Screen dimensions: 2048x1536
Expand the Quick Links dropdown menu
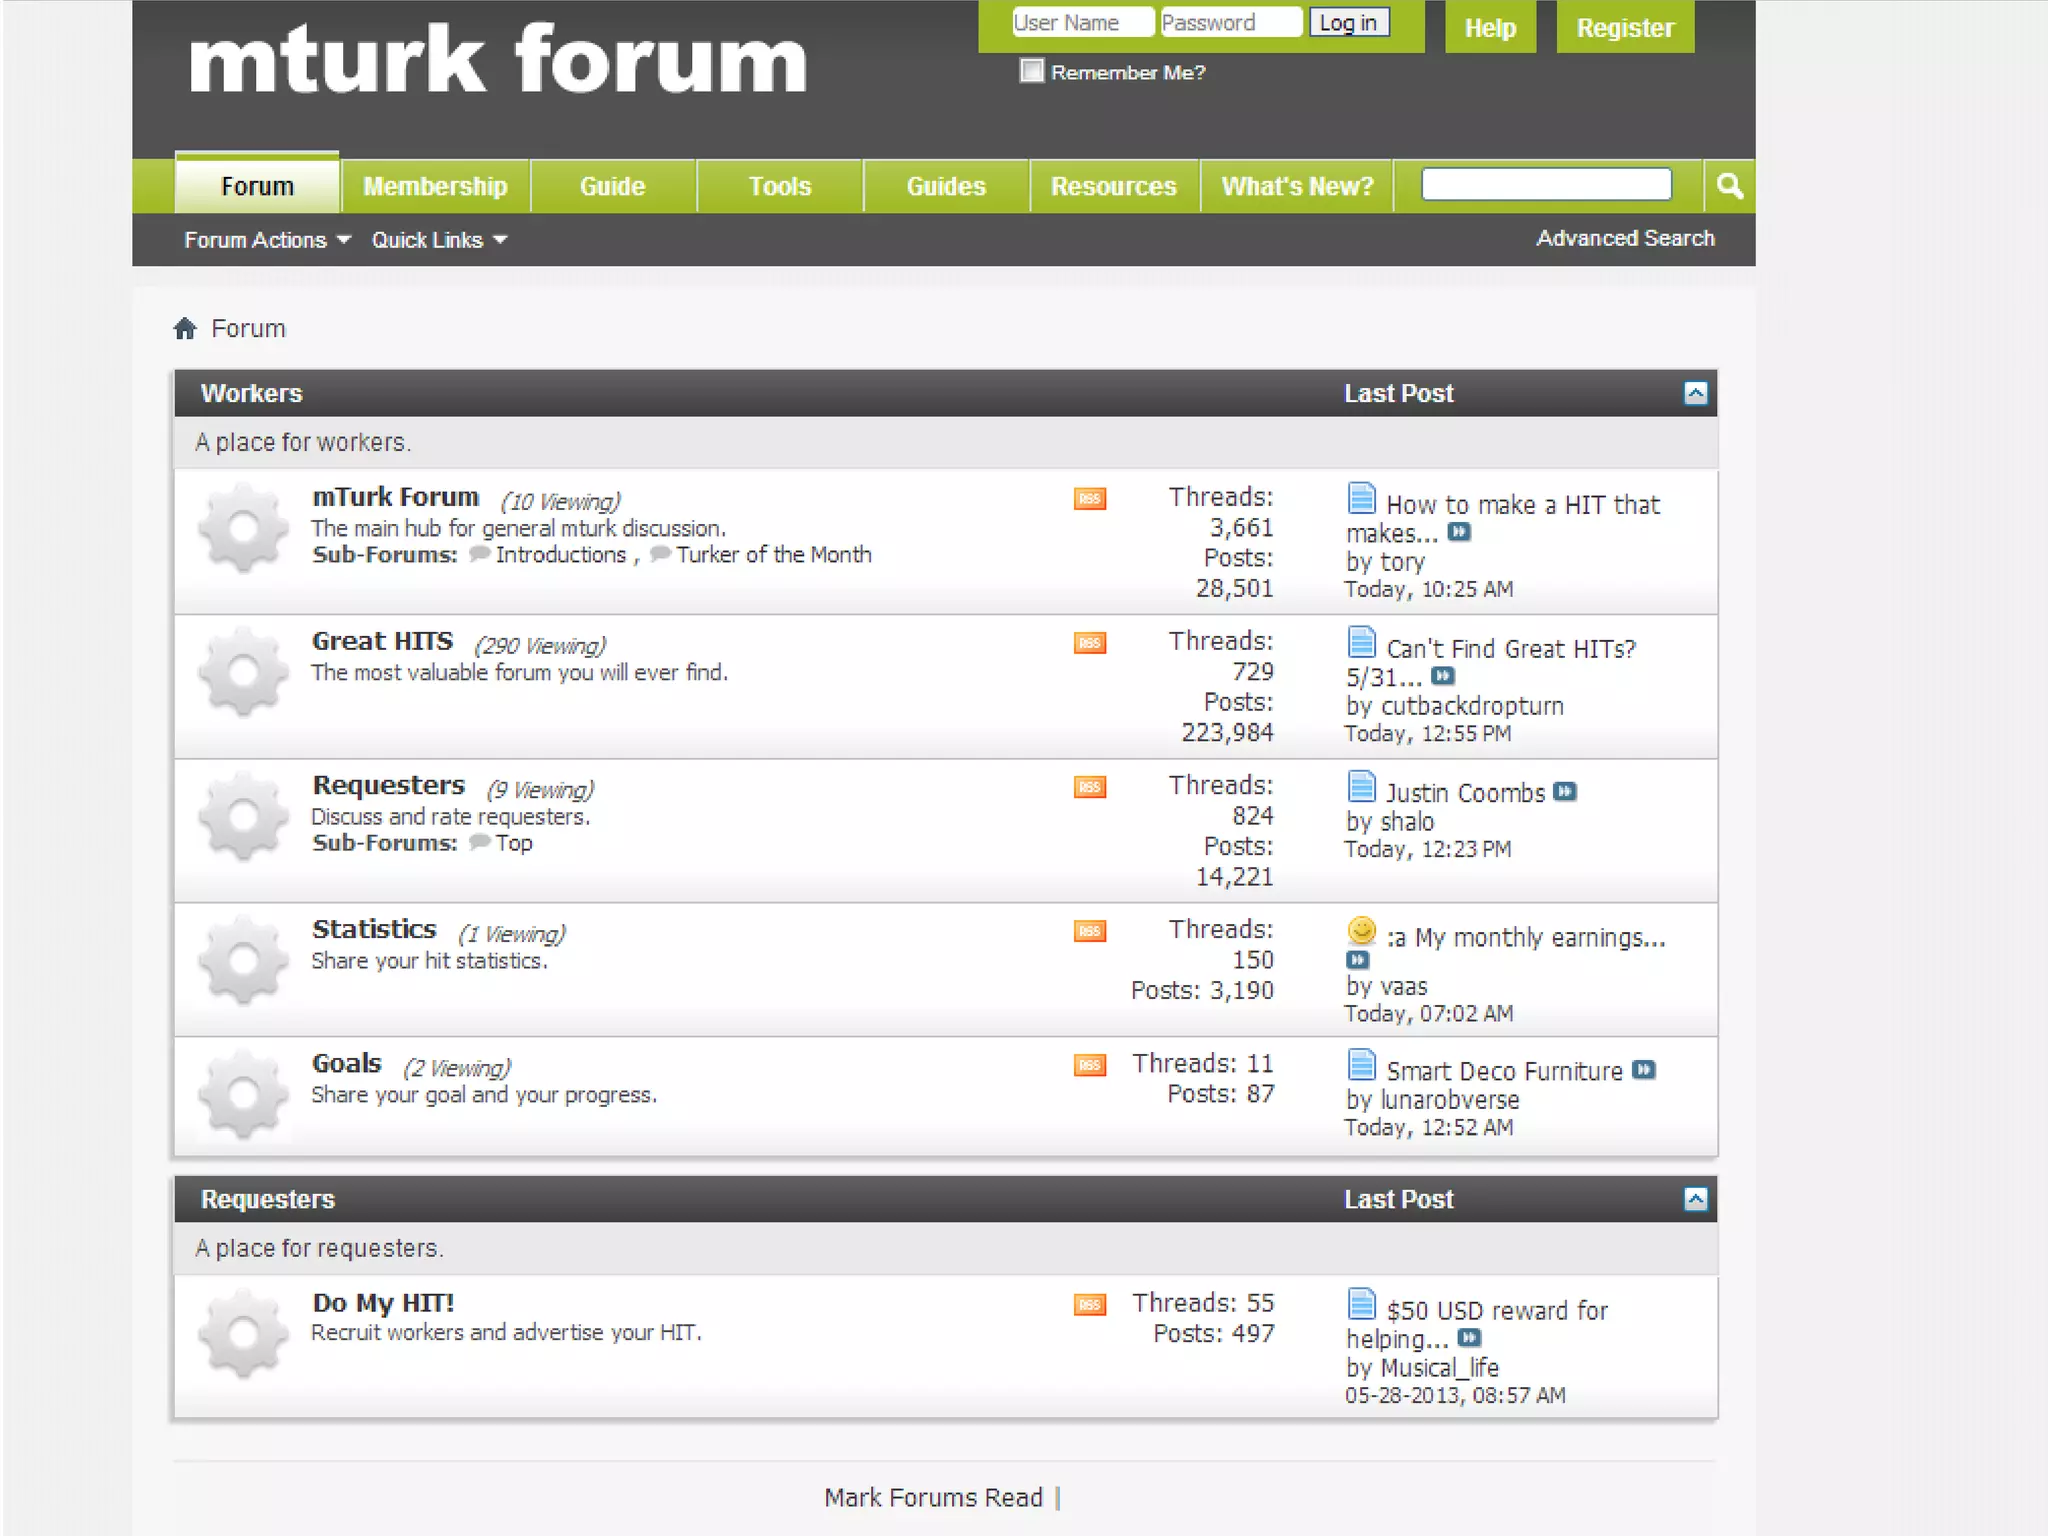point(439,240)
